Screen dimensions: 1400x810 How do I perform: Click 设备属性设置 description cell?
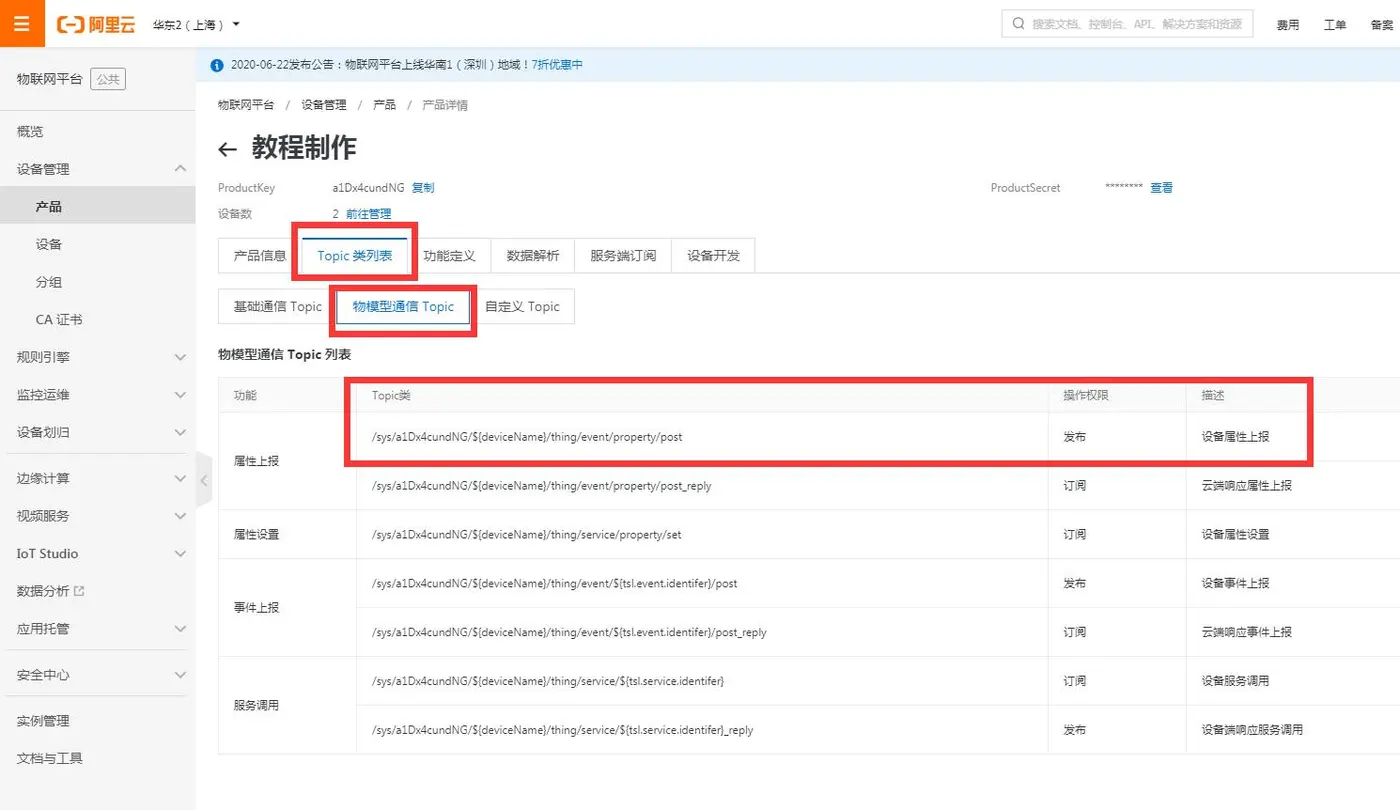[x=1236, y=535]
